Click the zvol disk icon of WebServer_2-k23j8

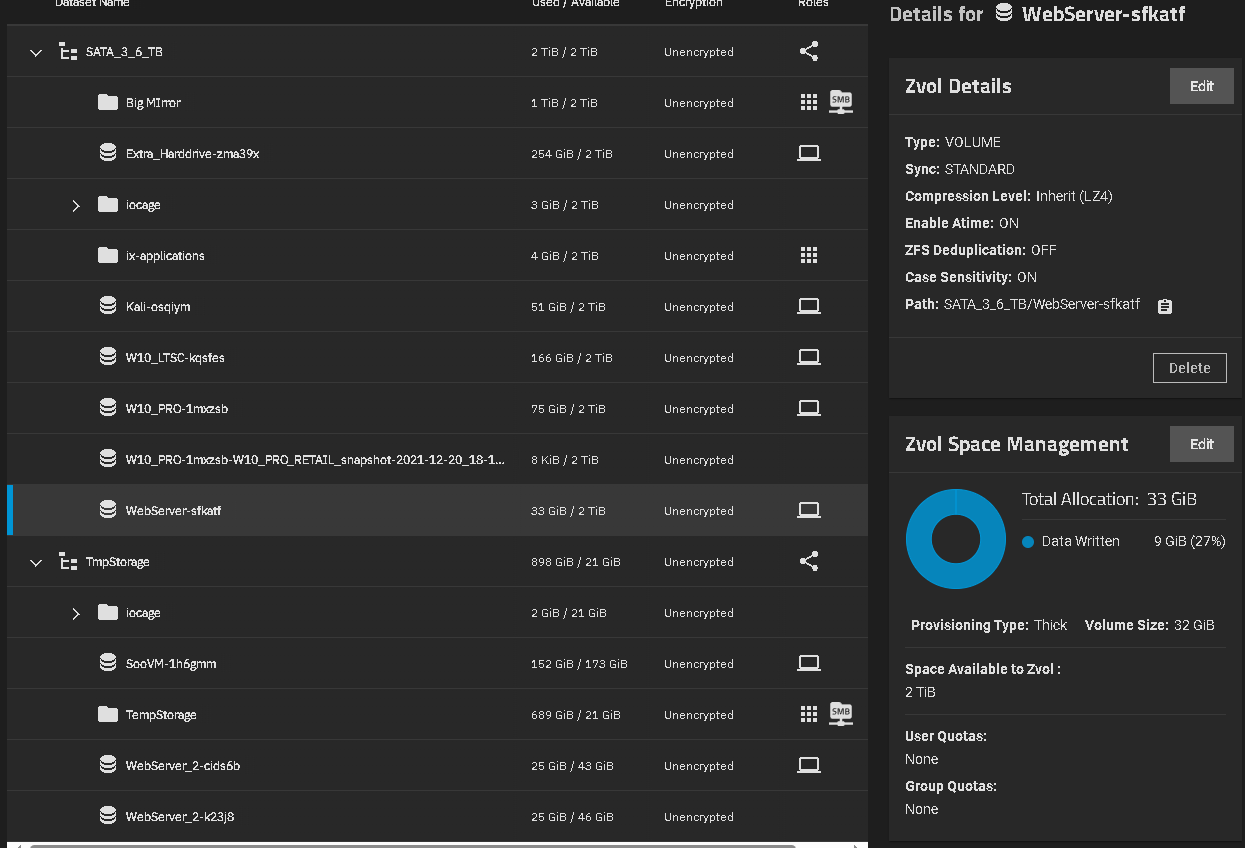[x=108, y=816]
